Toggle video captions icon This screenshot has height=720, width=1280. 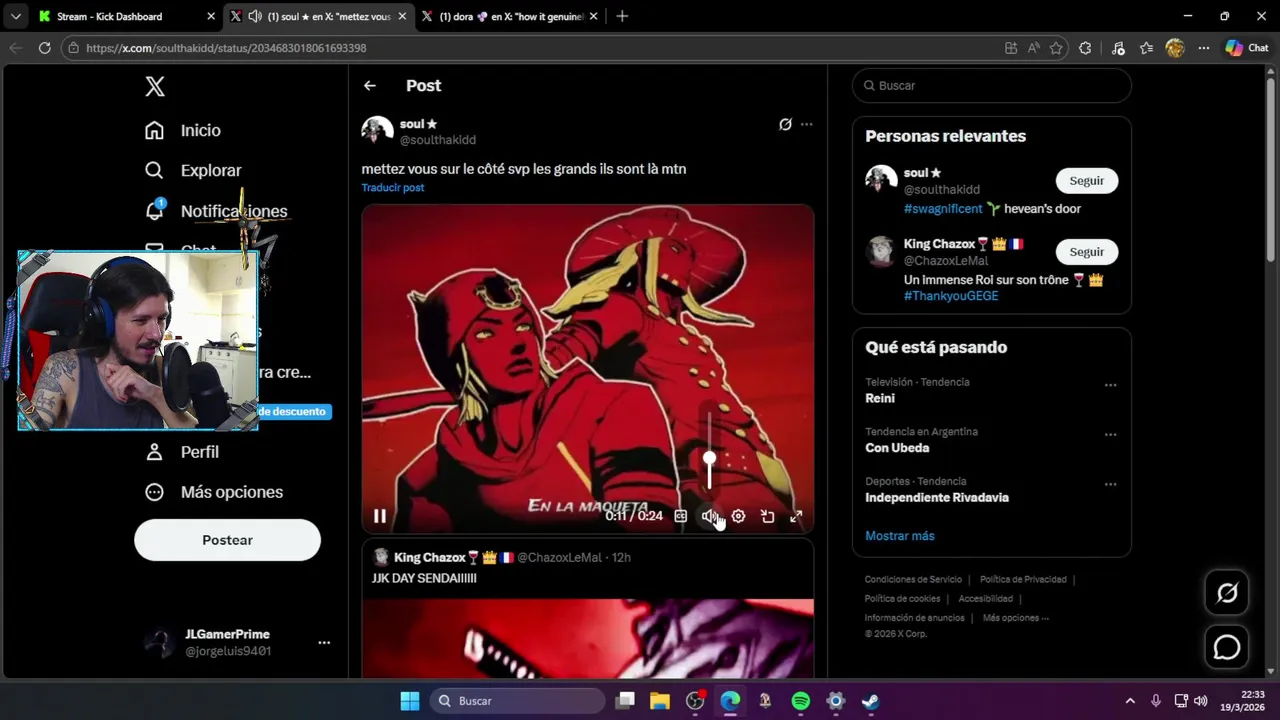pos(681,516)
